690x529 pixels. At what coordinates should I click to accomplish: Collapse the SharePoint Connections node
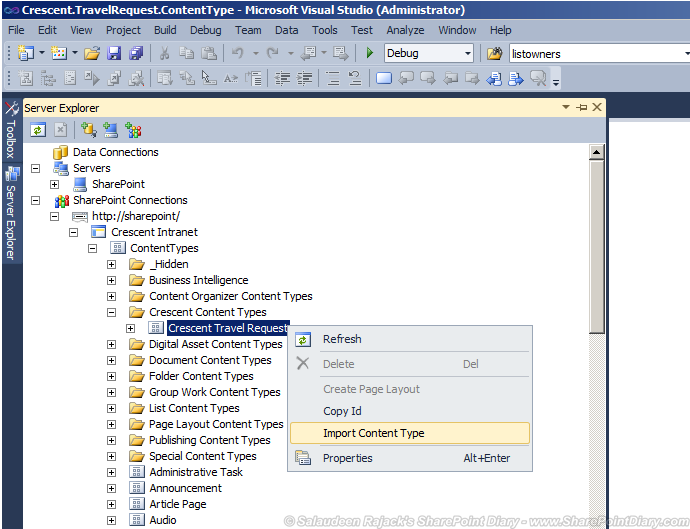point(36,201)
